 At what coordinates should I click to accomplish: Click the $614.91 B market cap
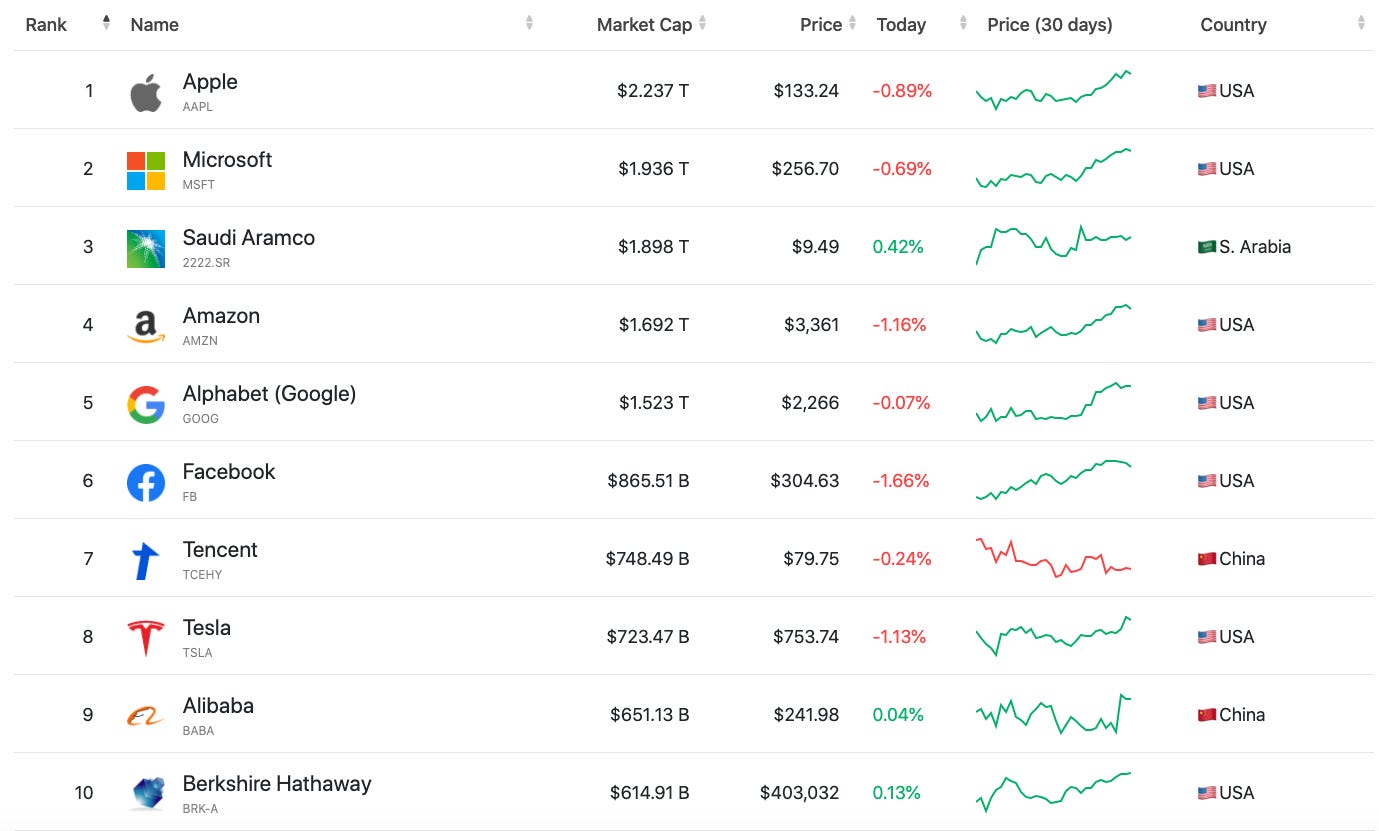[650, 793]
